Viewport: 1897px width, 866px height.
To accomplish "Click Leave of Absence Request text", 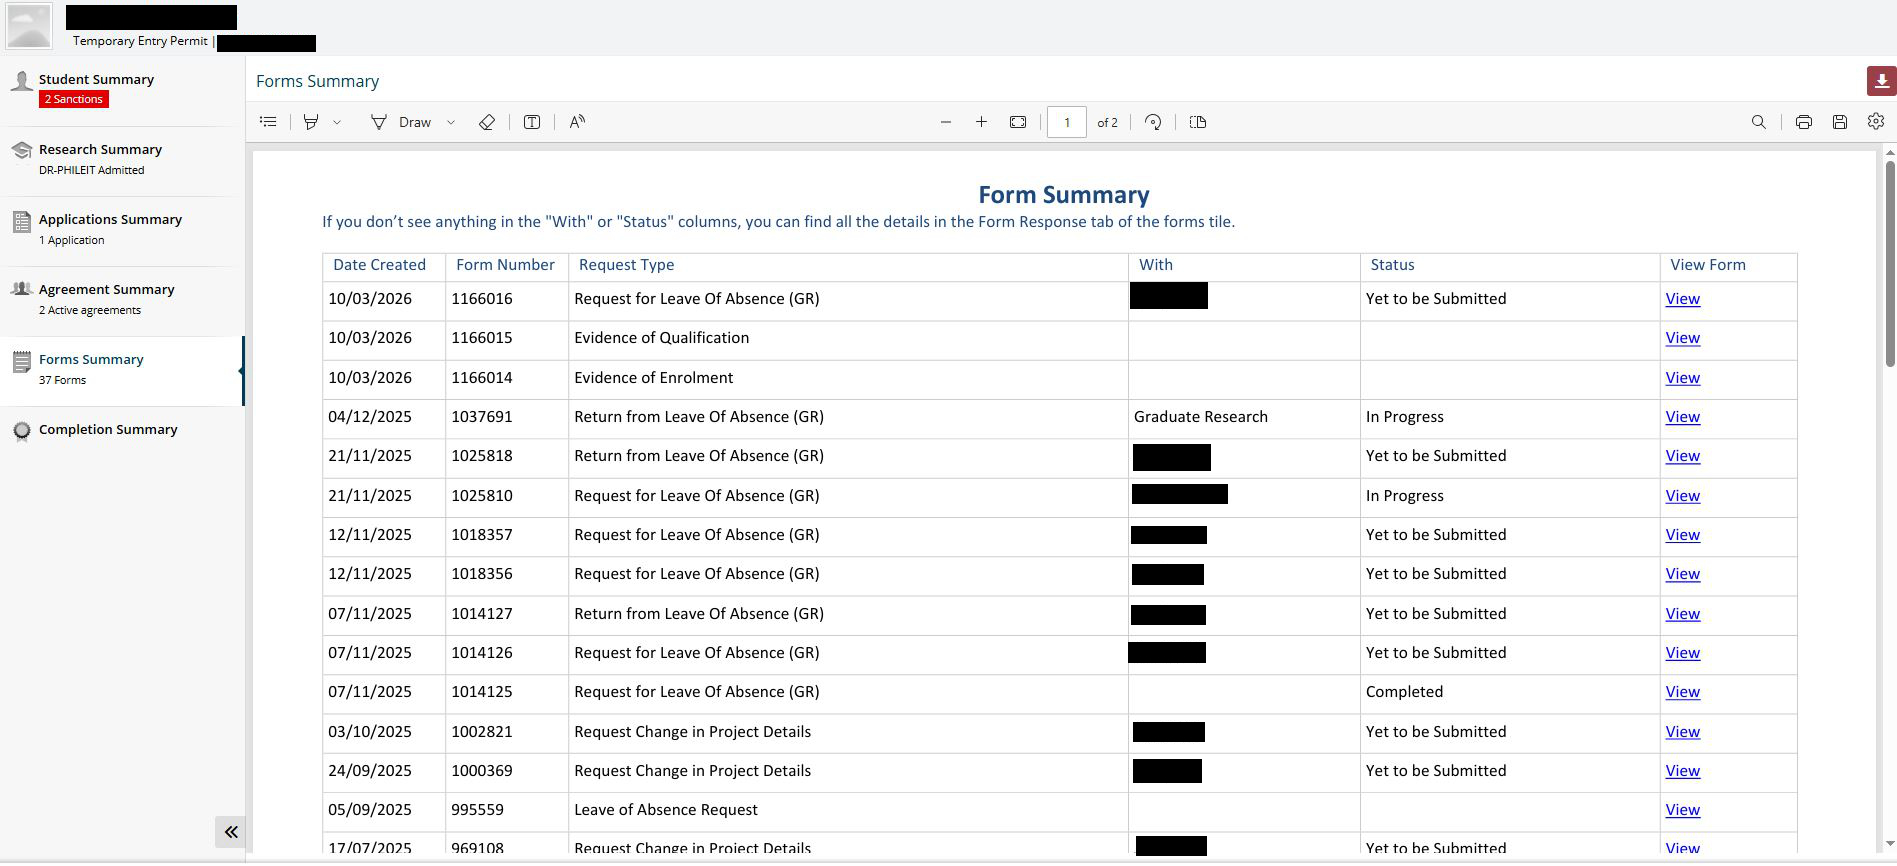I will (666, 810).
